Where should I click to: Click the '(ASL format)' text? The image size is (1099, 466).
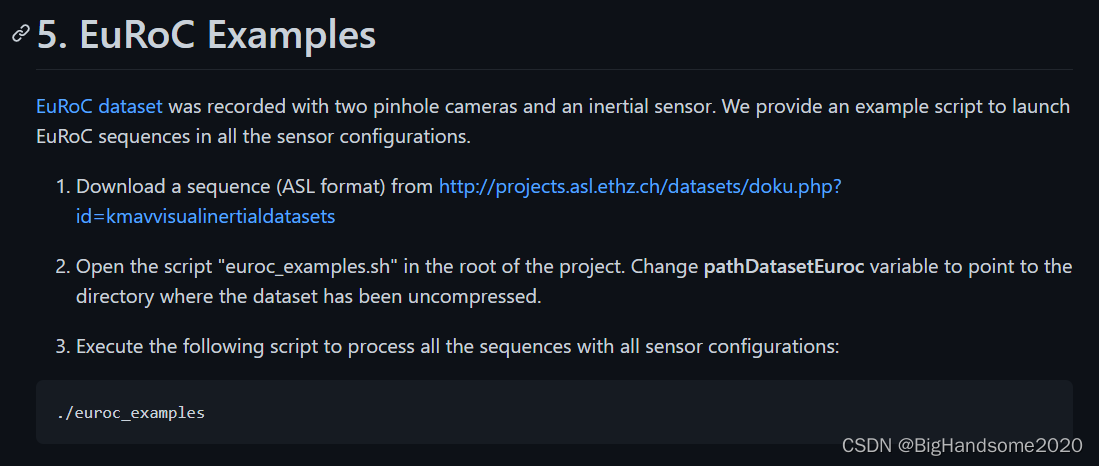coord(331,186)
